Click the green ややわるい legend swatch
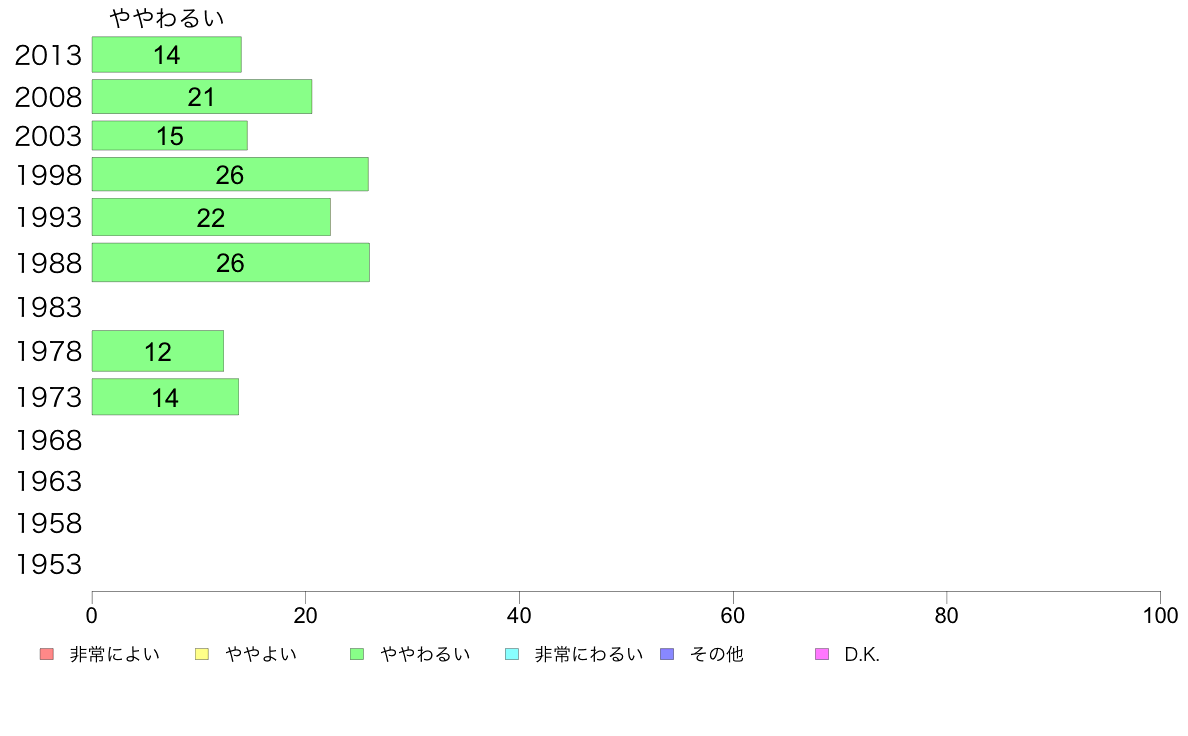 click(x=357, y=654)
